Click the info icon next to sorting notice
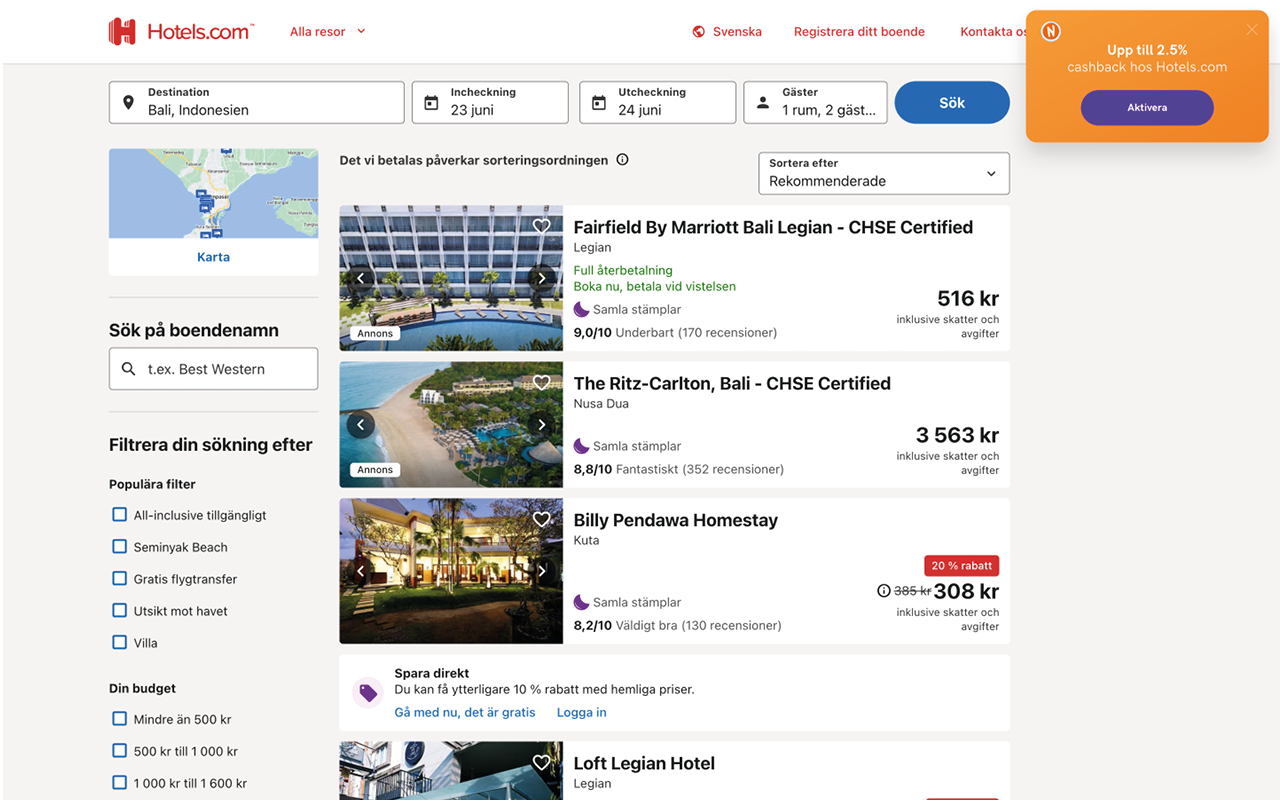This screenshot has height=800, width=1280. [622, 160]
